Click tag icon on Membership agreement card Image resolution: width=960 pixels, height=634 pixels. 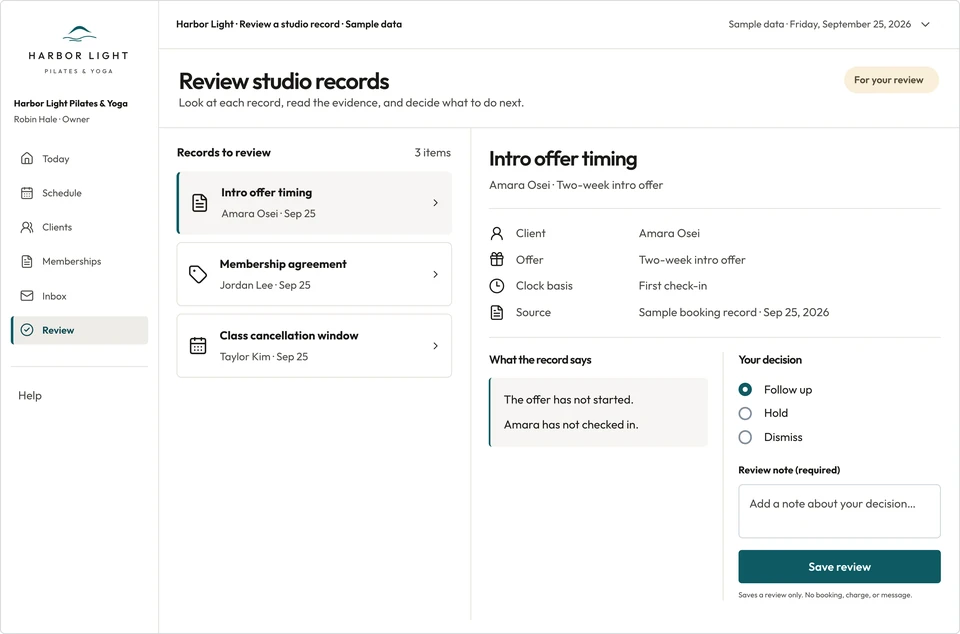pyautogui.click(x=198, y=274)
